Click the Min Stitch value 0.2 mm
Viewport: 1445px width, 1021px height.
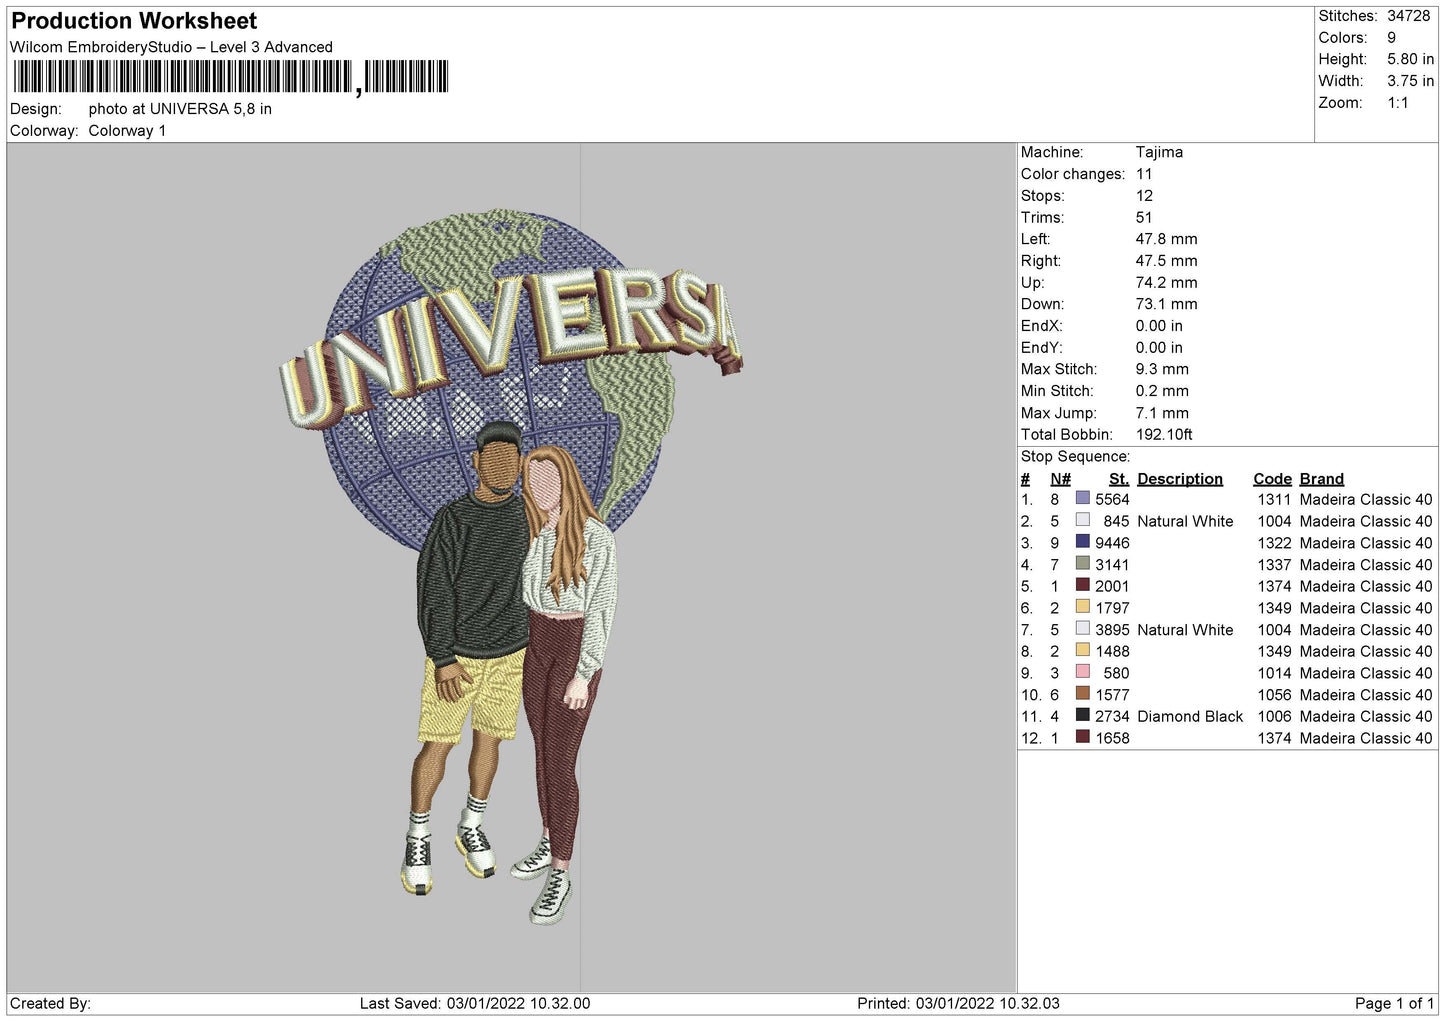(1162, 391)
